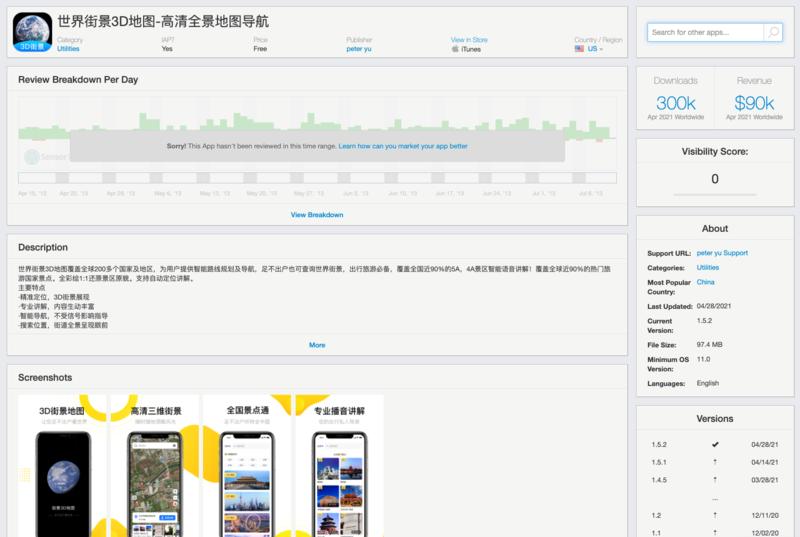
Task: Expand the collapsed versions ellipsis row
Action: pyautogui.click(x=714, y=497)
